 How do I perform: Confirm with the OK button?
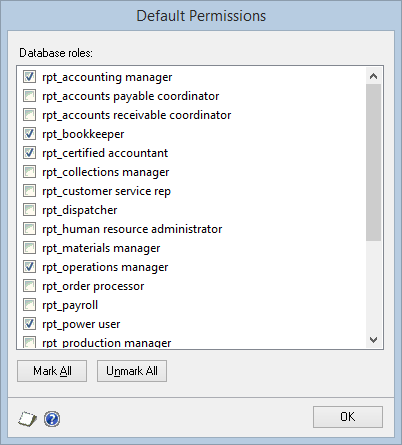pos(348,417)
